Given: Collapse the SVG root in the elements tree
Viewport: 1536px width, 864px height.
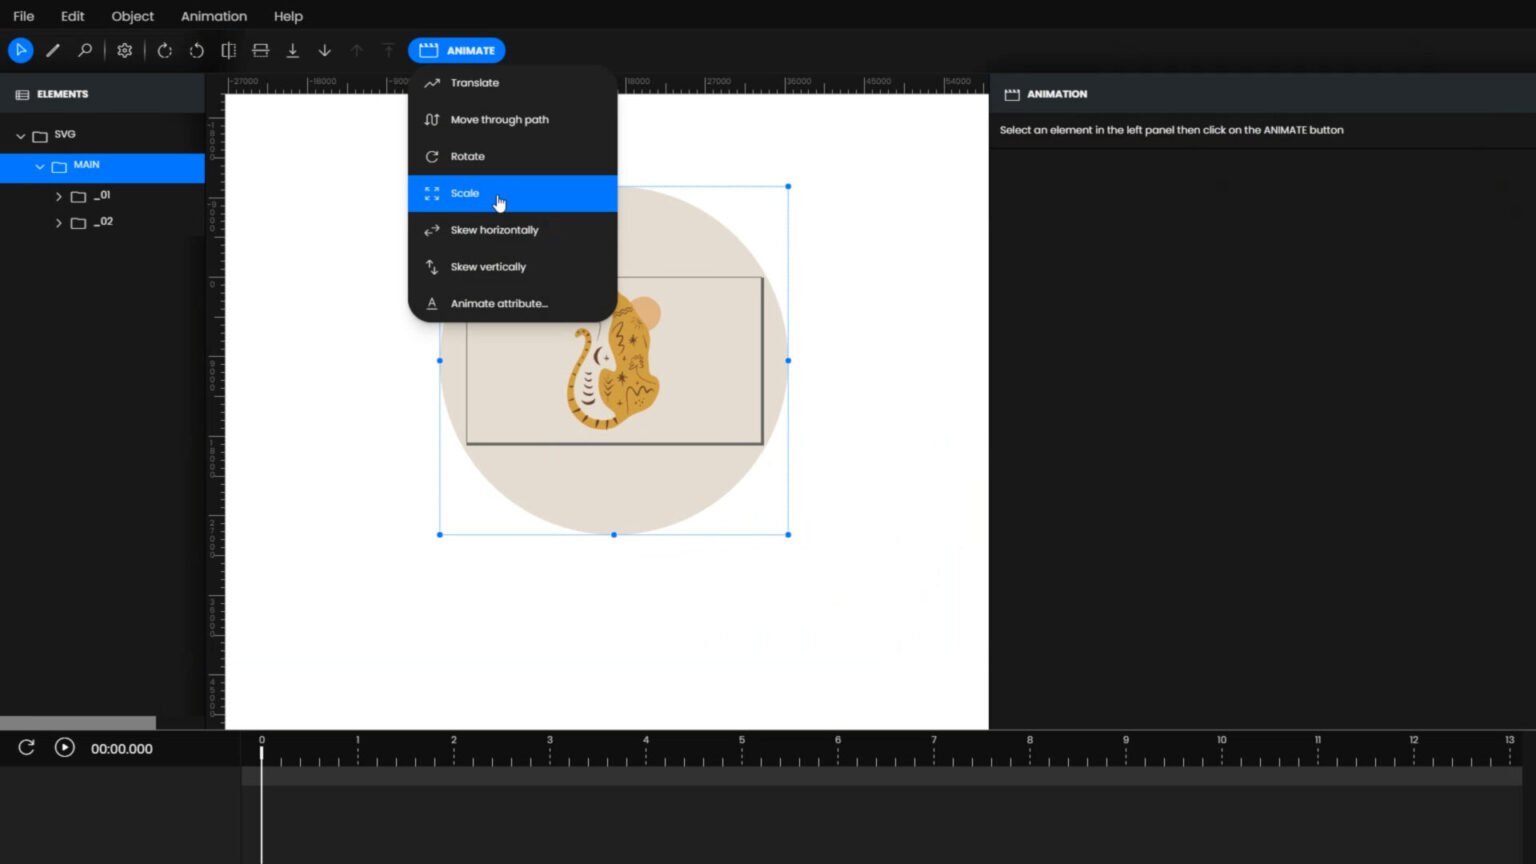Looking at the screenshot, I should (19, 134).
